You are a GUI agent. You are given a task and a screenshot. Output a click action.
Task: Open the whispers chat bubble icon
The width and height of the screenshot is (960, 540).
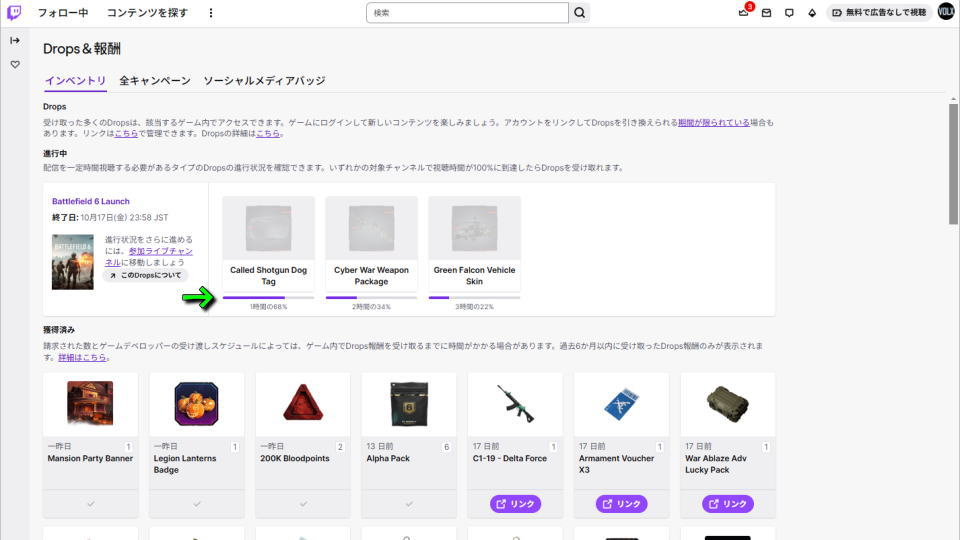(789, 13)
